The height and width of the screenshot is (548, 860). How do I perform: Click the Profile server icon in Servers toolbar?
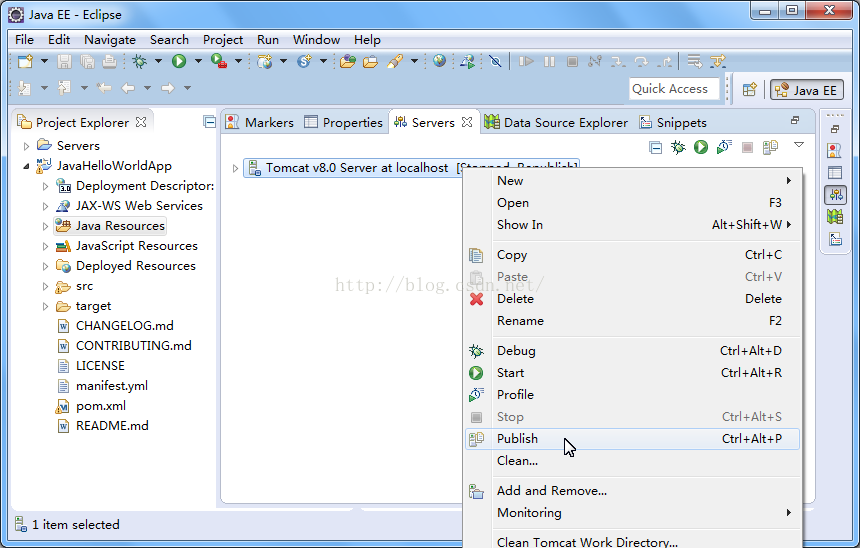(x=724, y=147)
